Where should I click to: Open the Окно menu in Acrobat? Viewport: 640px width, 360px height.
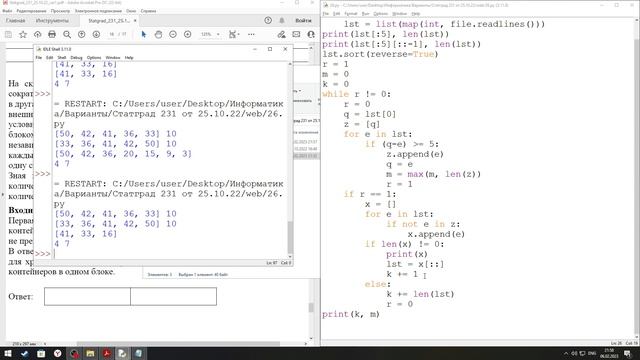tap(131, 11)
